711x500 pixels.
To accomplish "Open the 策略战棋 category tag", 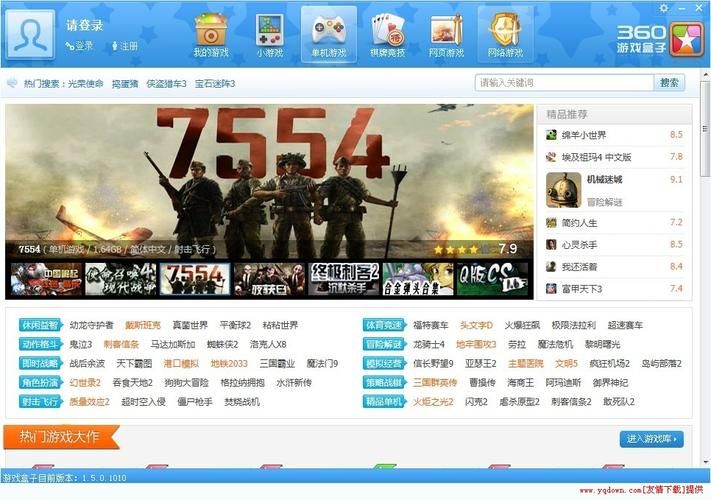I will point(384,382).
